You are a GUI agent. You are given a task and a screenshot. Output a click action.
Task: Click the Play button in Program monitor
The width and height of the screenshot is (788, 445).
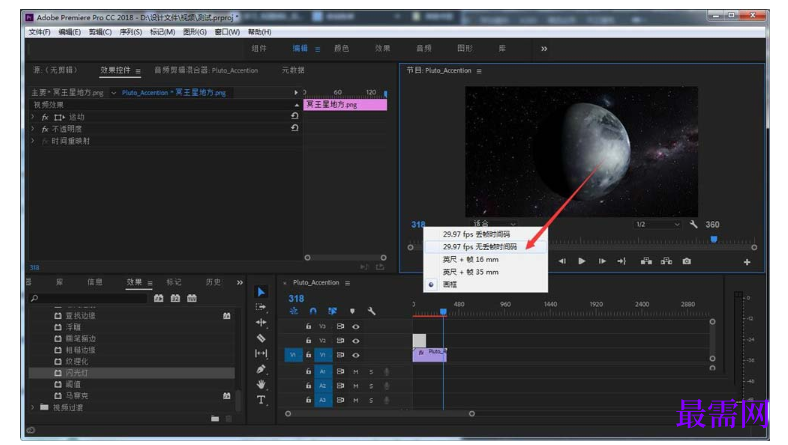point(581,261)
